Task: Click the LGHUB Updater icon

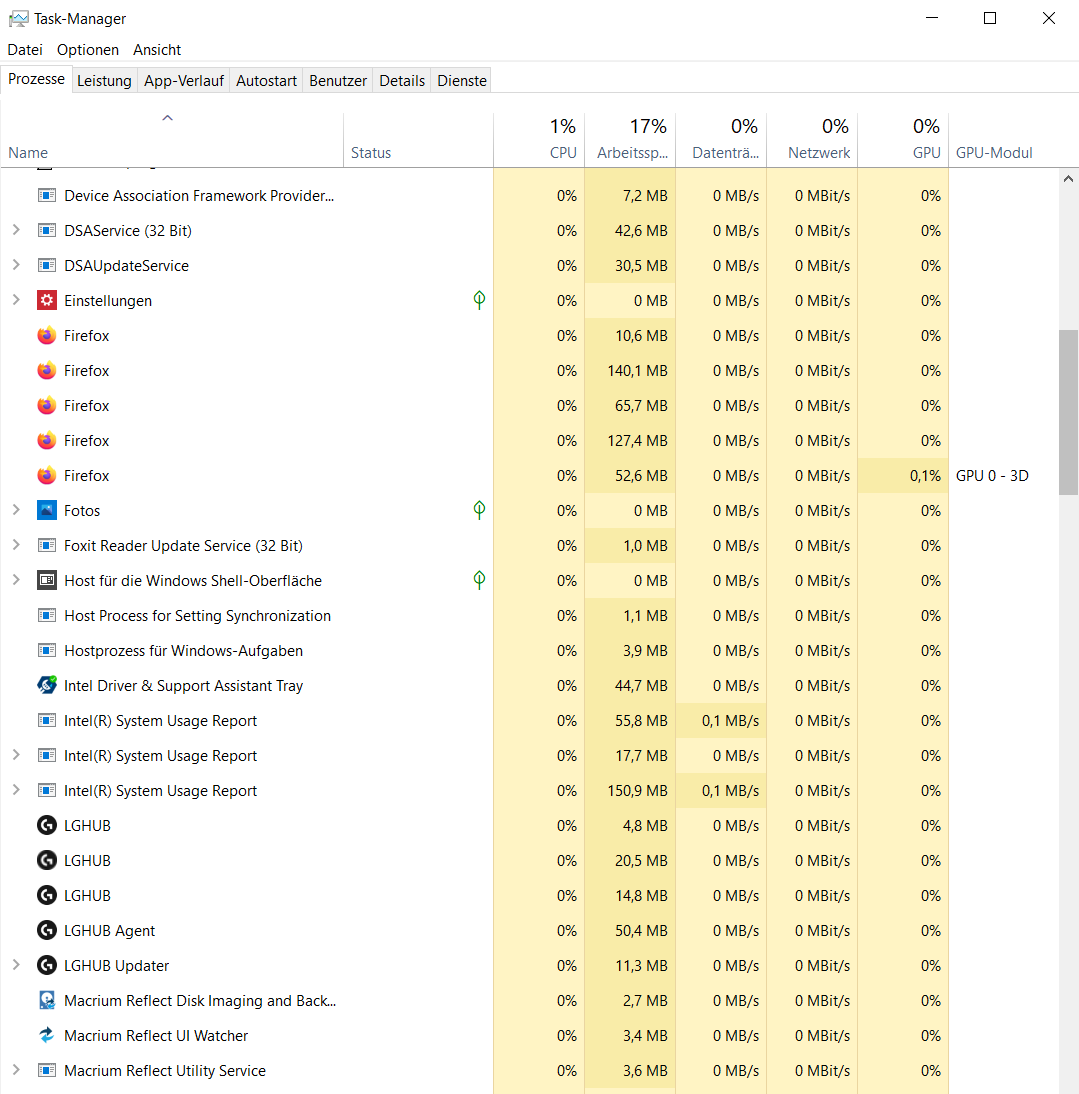Action: coord(47,966)
